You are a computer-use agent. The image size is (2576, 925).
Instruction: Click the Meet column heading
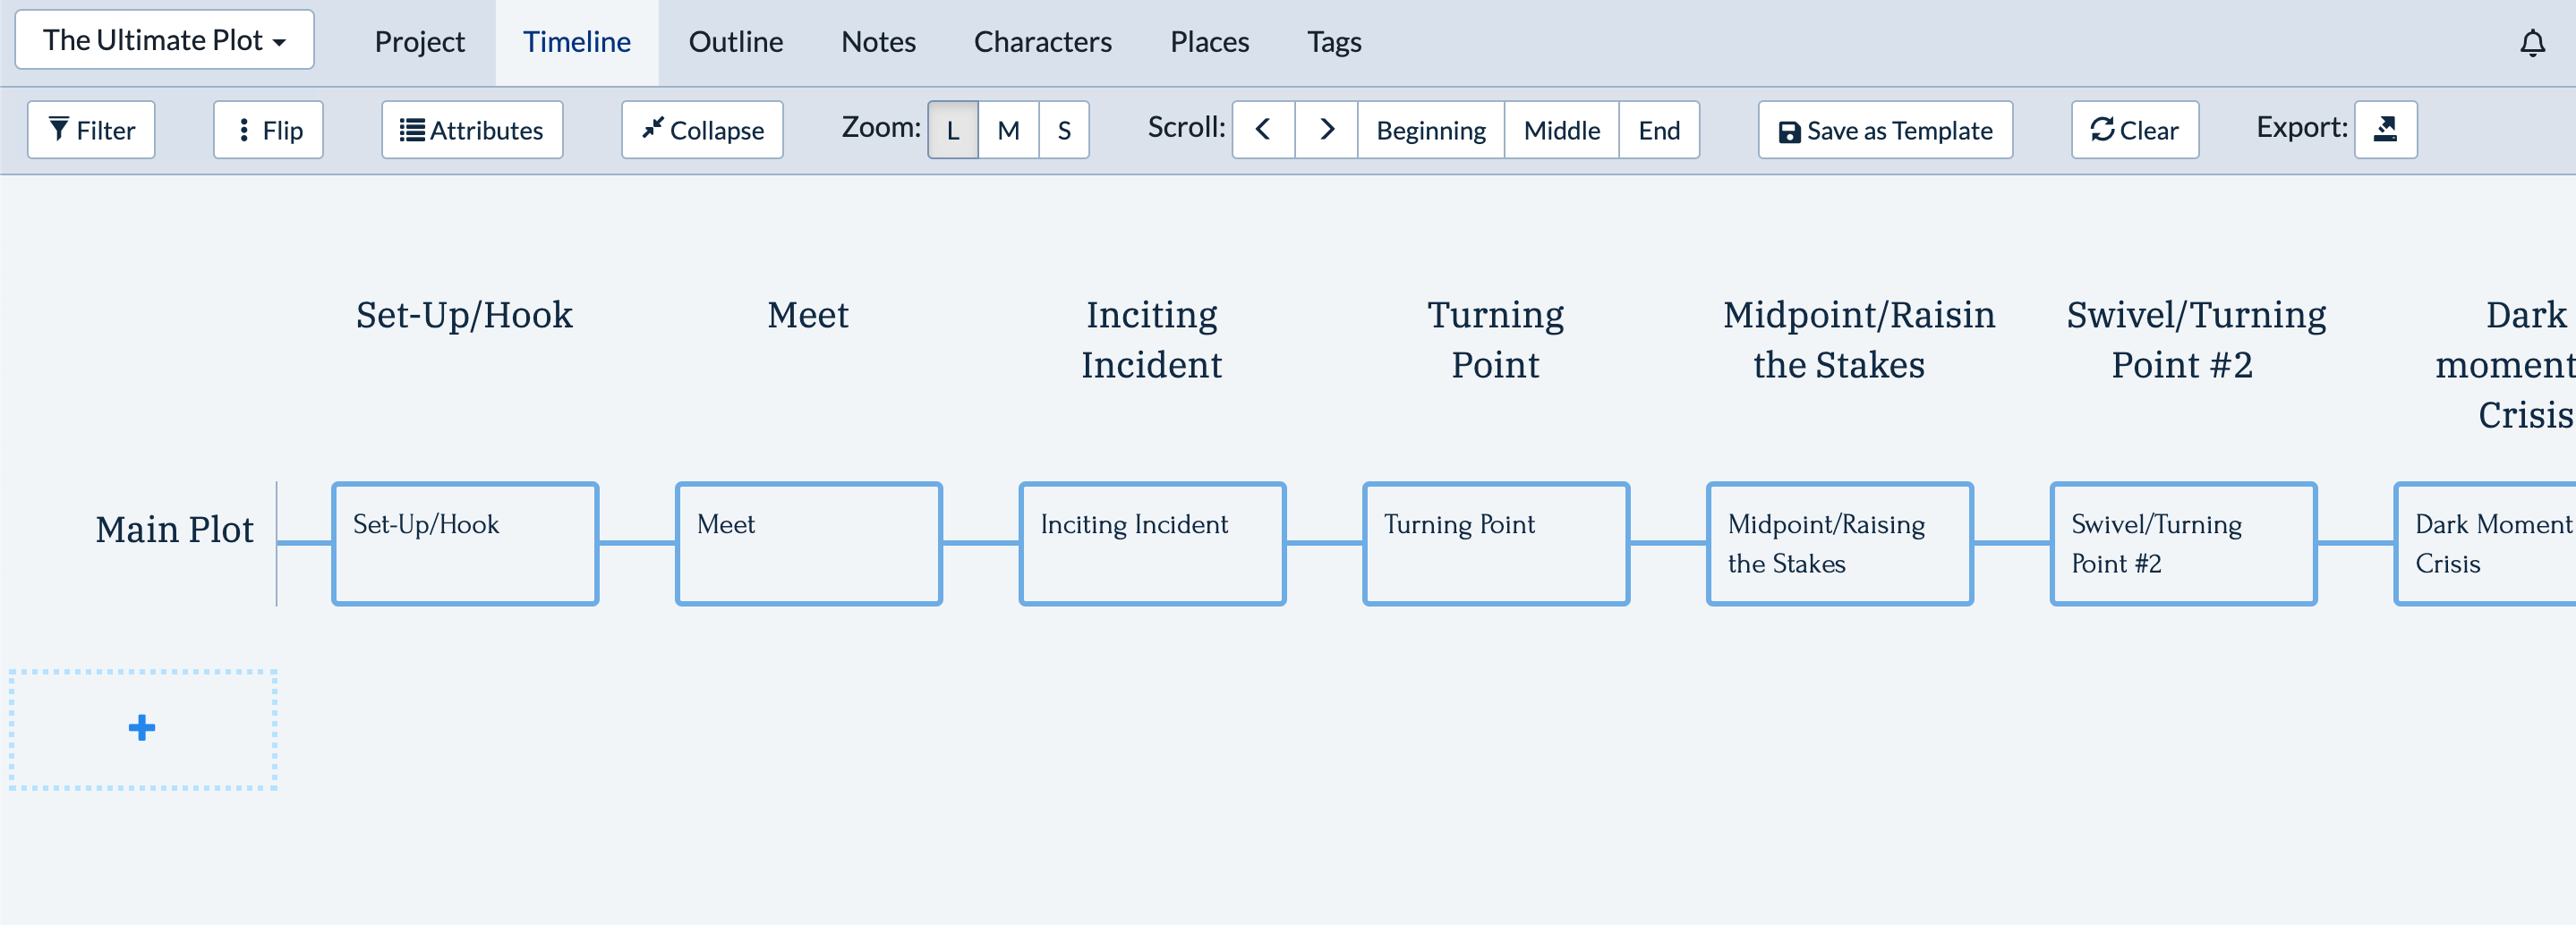(x=808, y=315)
